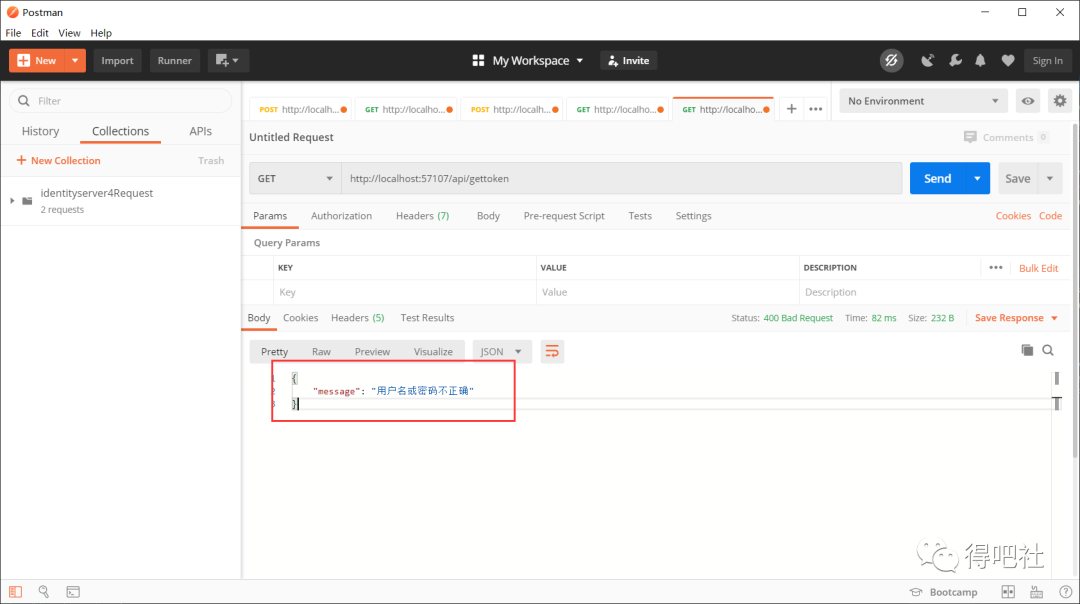Open the request Headers (7) tab

click(422, 216)
